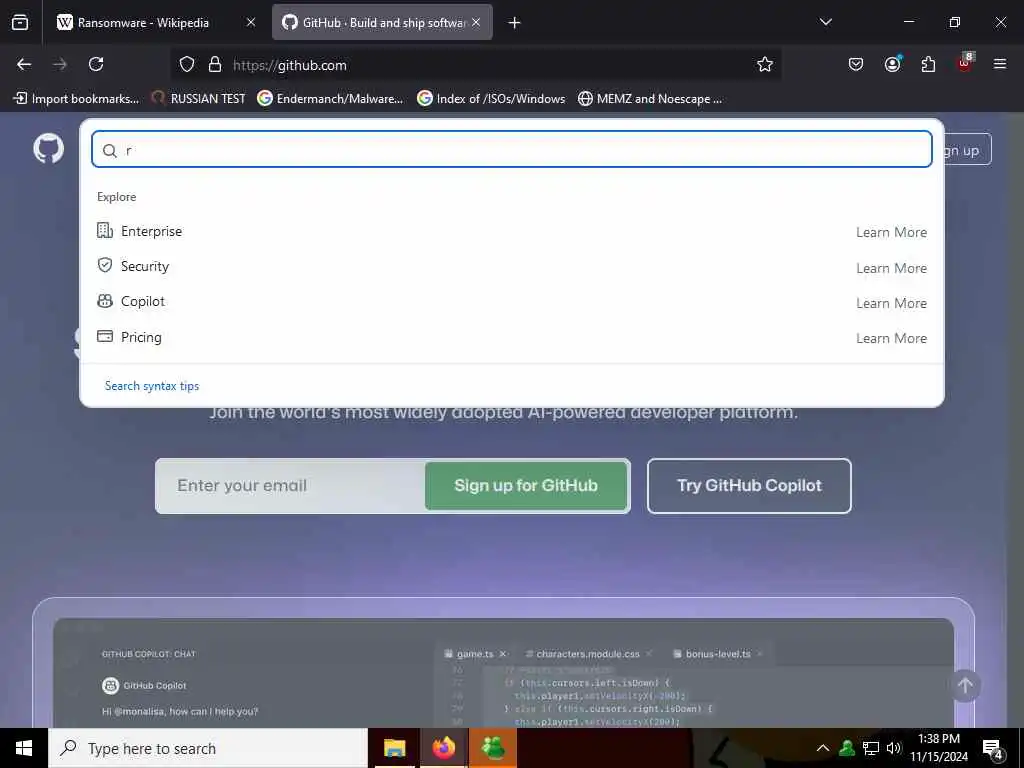This screenshot has height=768, width=1024.
Task: Click the Security shield-check icon
Action: (104, 265)
